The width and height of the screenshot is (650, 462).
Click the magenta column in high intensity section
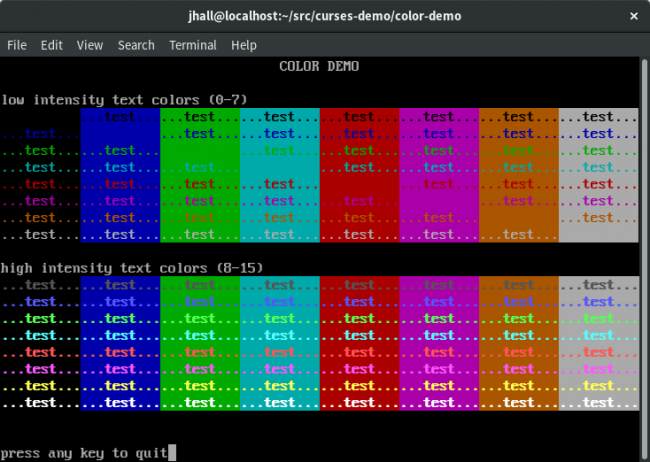[x=439, y=343]
